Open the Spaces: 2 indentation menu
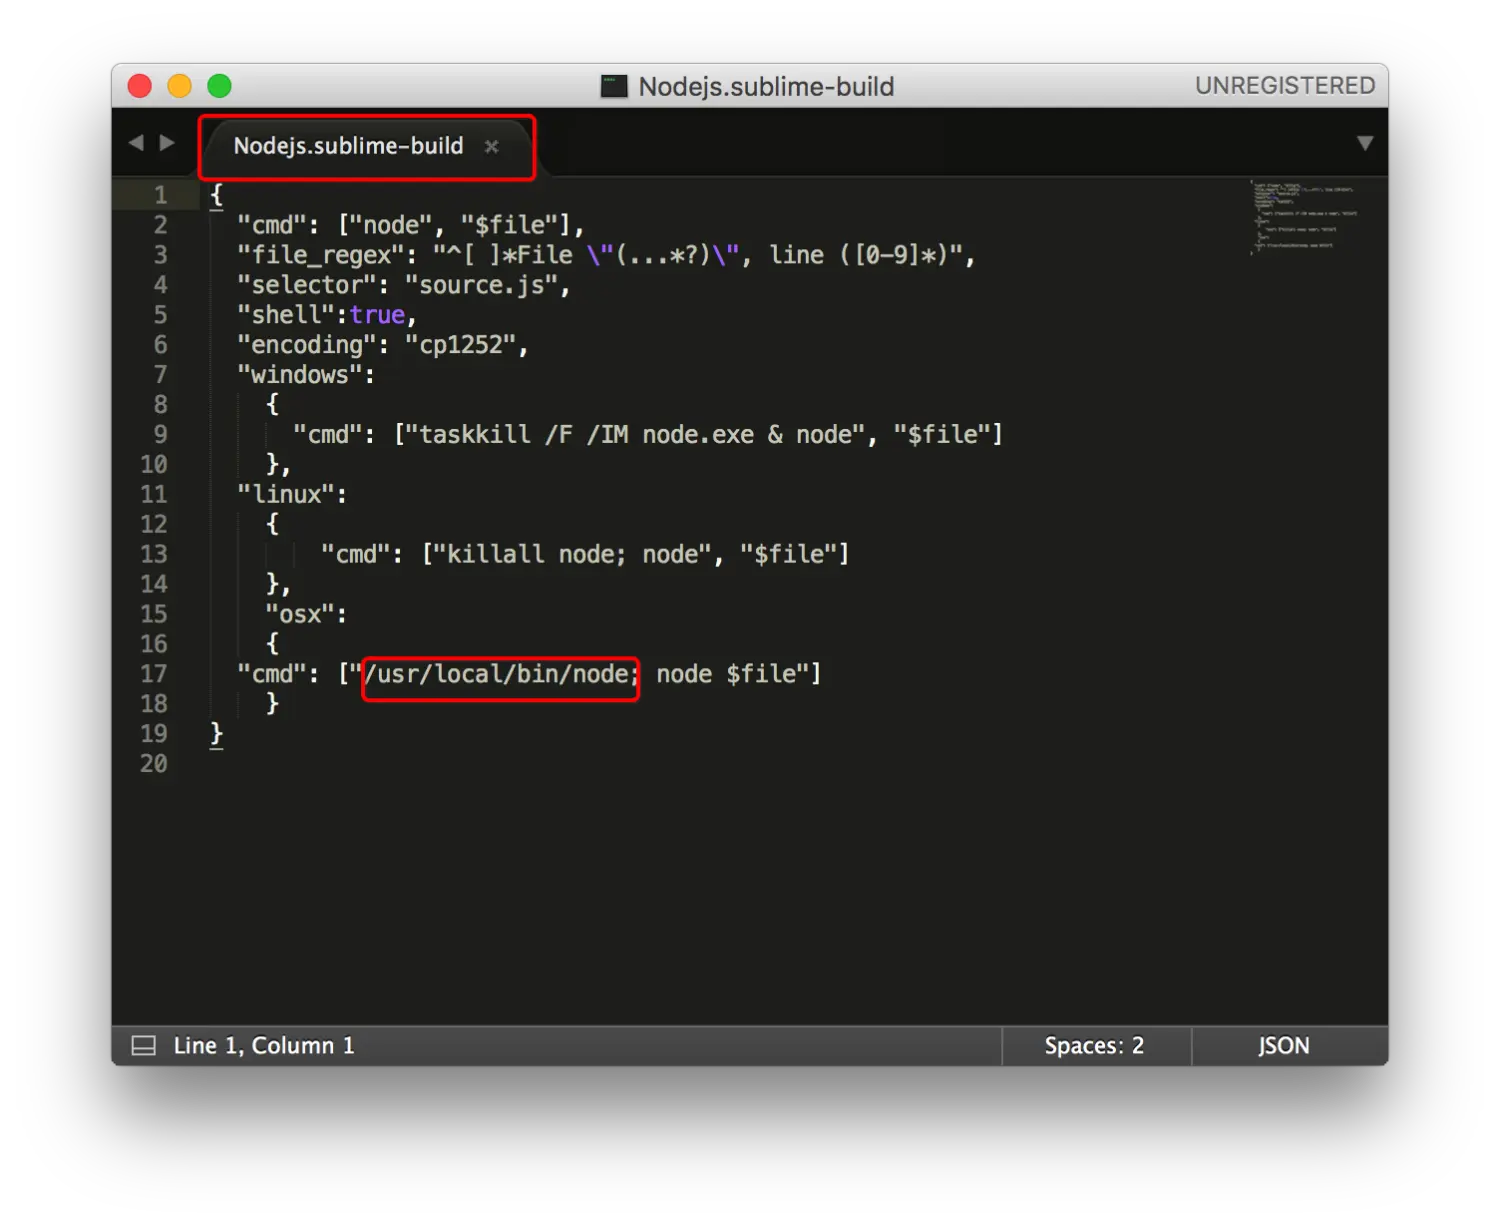This screenshot has width=1500, height=1225. (1094, 1046)
